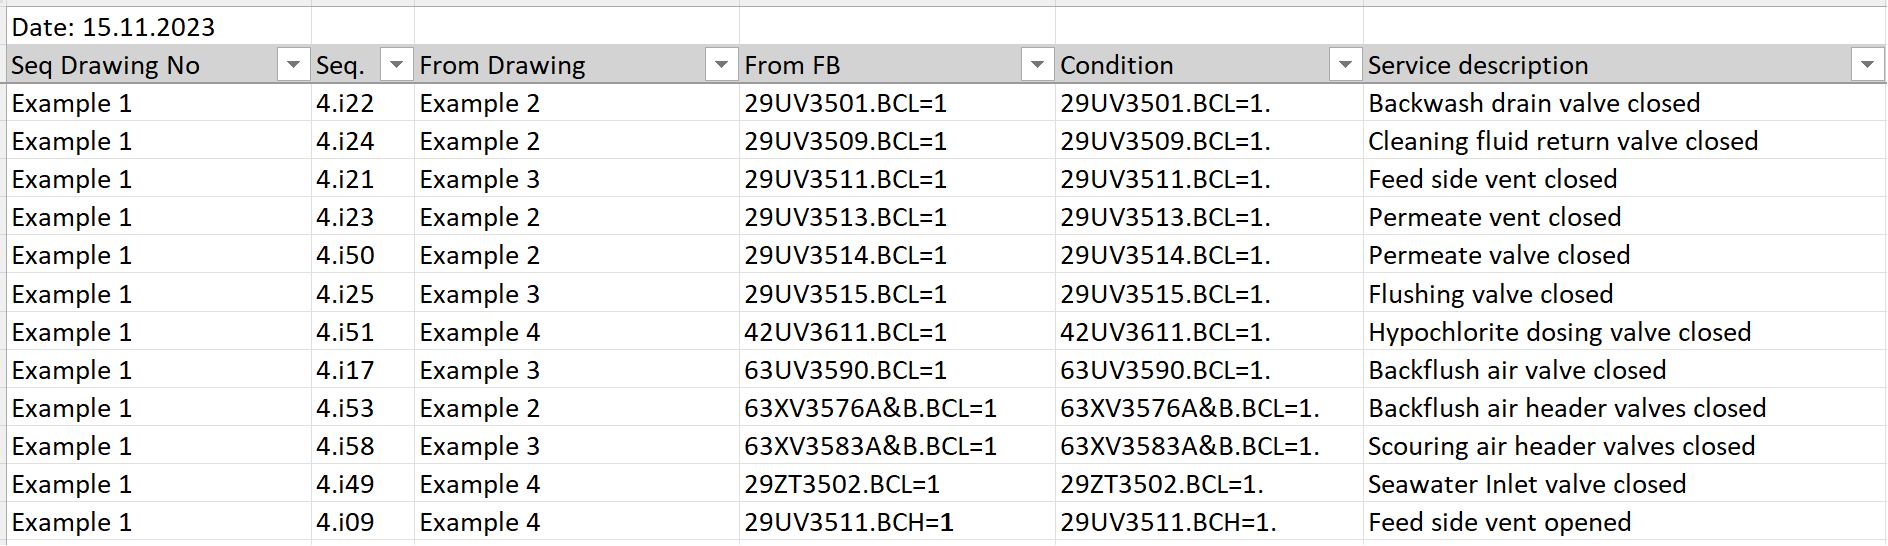Click the cell containing 4.i22
The height and width of the screenshot is (546, 1888).
point(363,103)
